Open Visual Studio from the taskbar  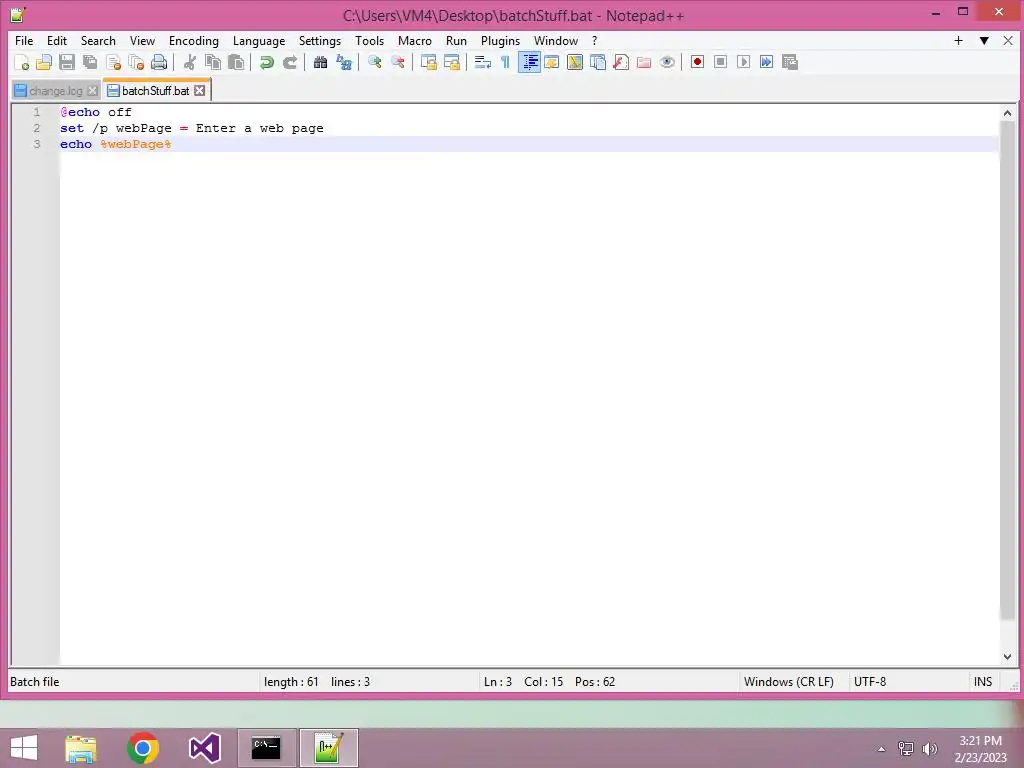pyautogui.click(x=204, y=748)
